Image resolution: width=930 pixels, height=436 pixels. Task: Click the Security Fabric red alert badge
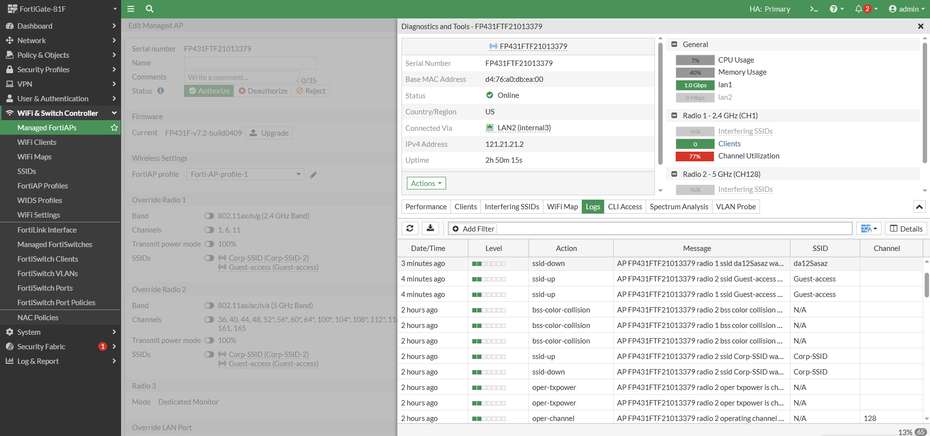coord(102,346)
